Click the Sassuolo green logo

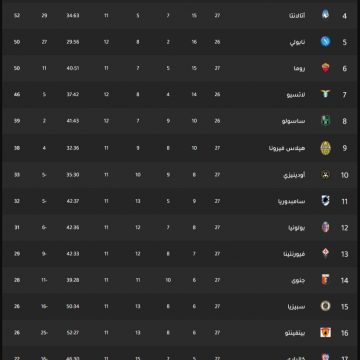coord(325,121)
